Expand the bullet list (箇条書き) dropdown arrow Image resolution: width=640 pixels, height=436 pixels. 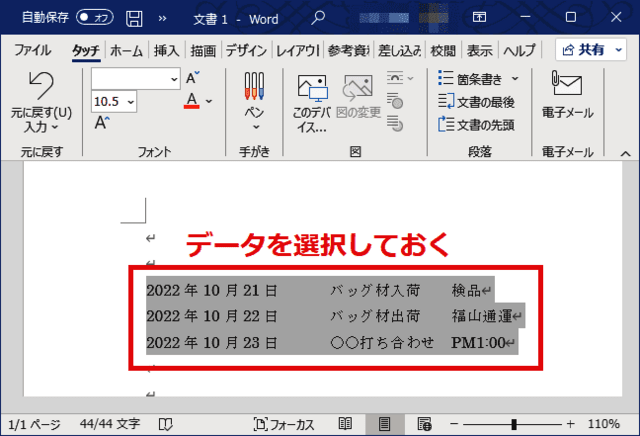[x=515, y=78]
